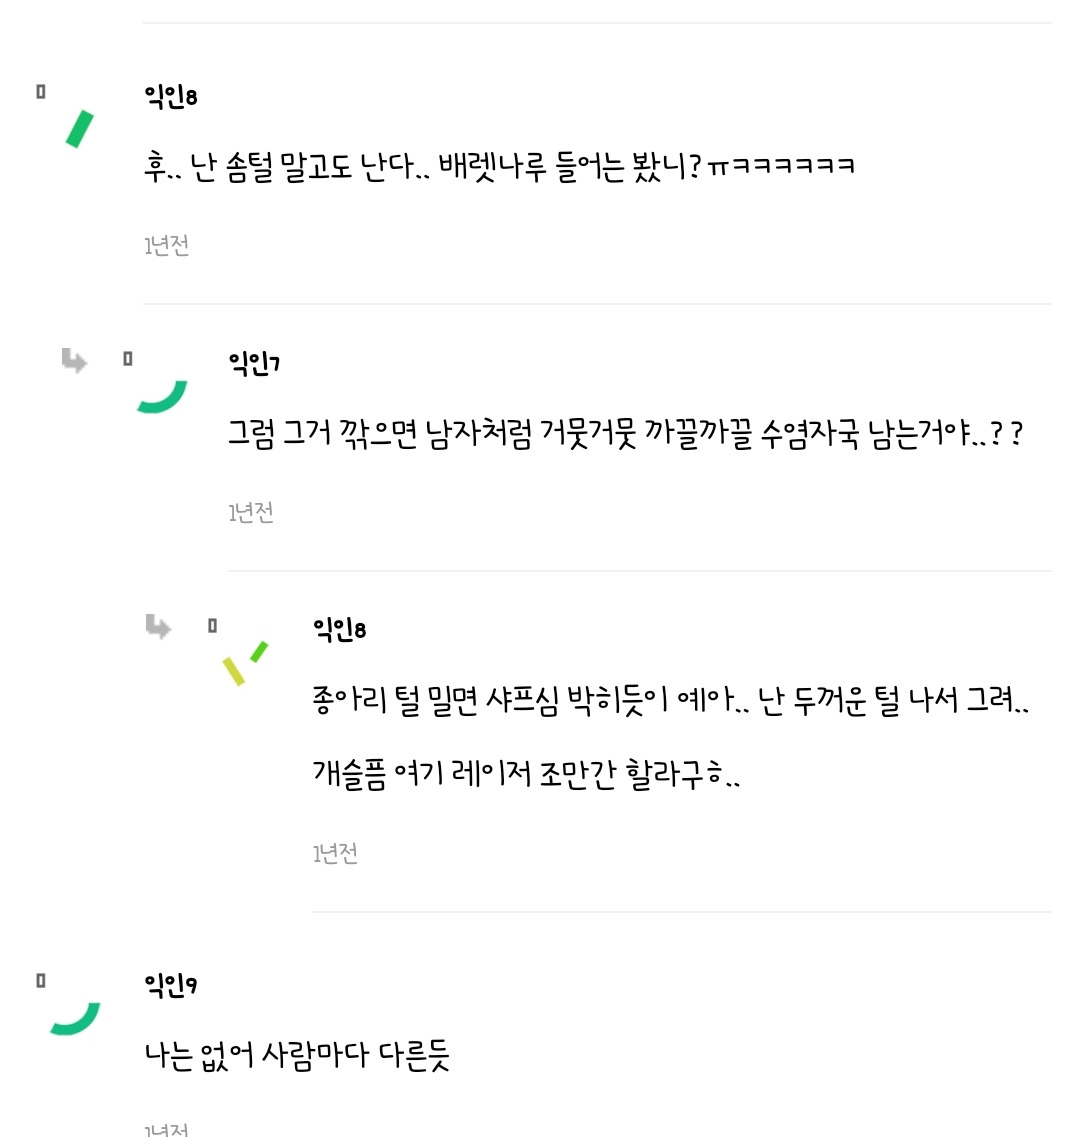Select the green arc avatar of 익인9
This screenshot has width=1080, height=1137.
(x=76, y=1019)
